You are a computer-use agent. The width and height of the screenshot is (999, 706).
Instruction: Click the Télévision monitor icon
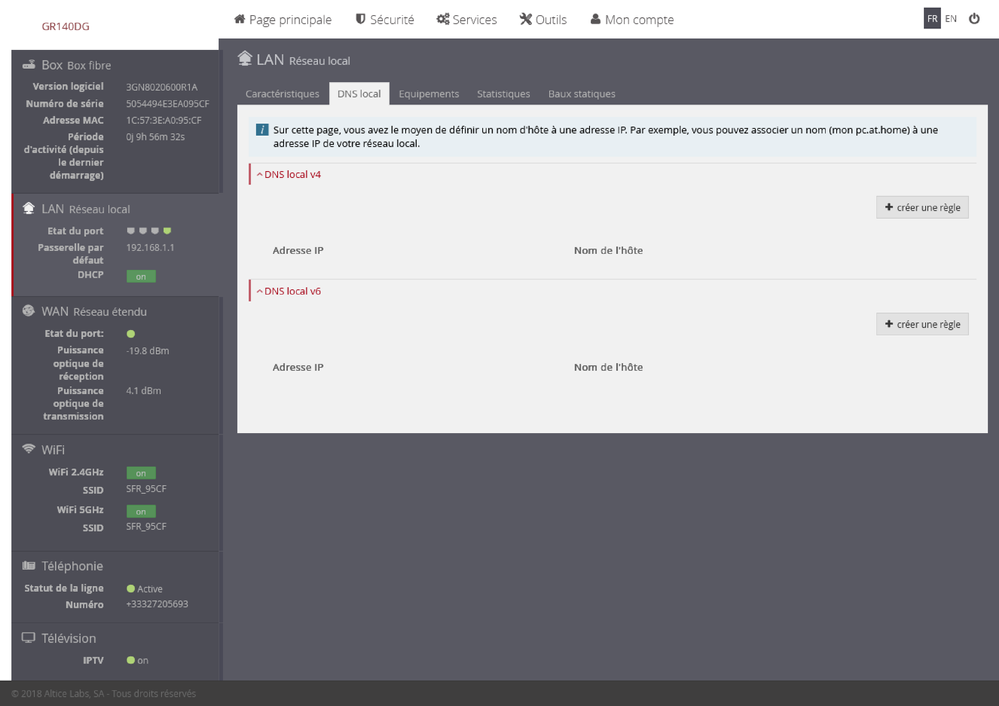coord(28,638)
